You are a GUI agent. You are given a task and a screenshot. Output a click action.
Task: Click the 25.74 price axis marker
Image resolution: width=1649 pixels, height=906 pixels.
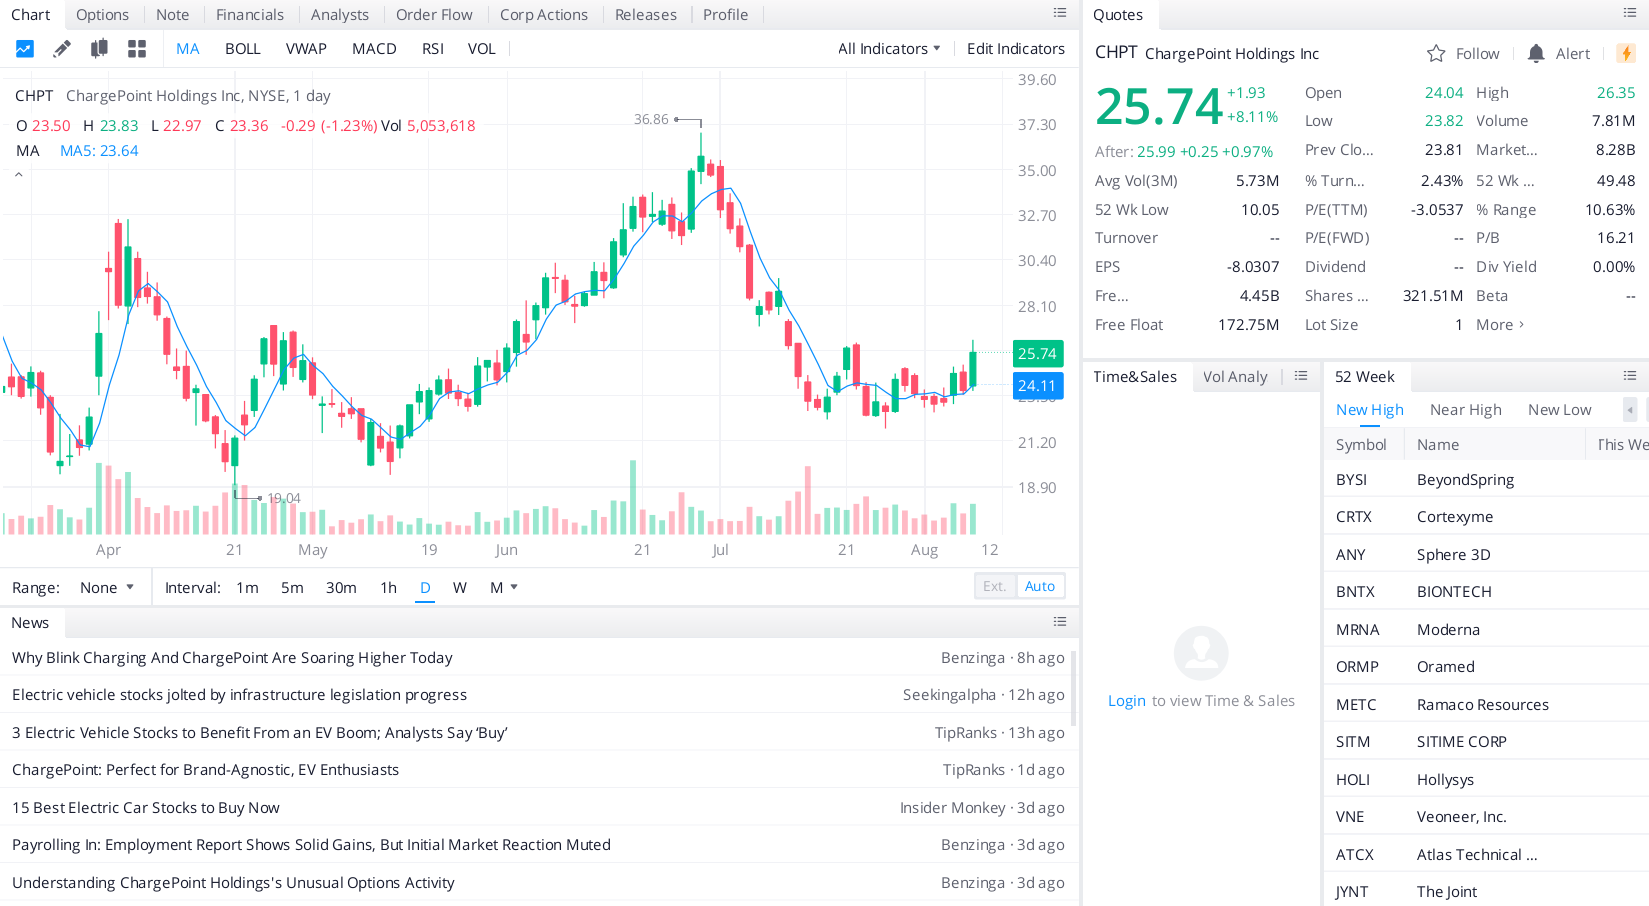pos(1038,353)
